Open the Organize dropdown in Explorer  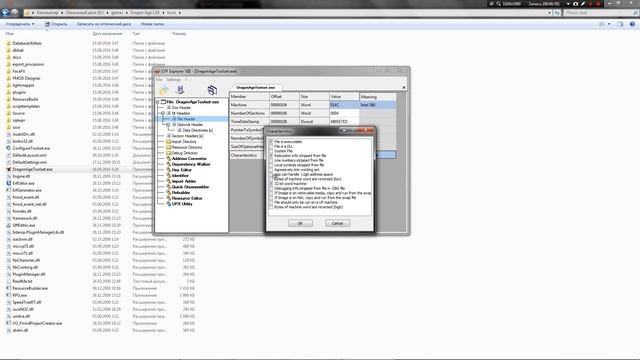tap(20, 24)
